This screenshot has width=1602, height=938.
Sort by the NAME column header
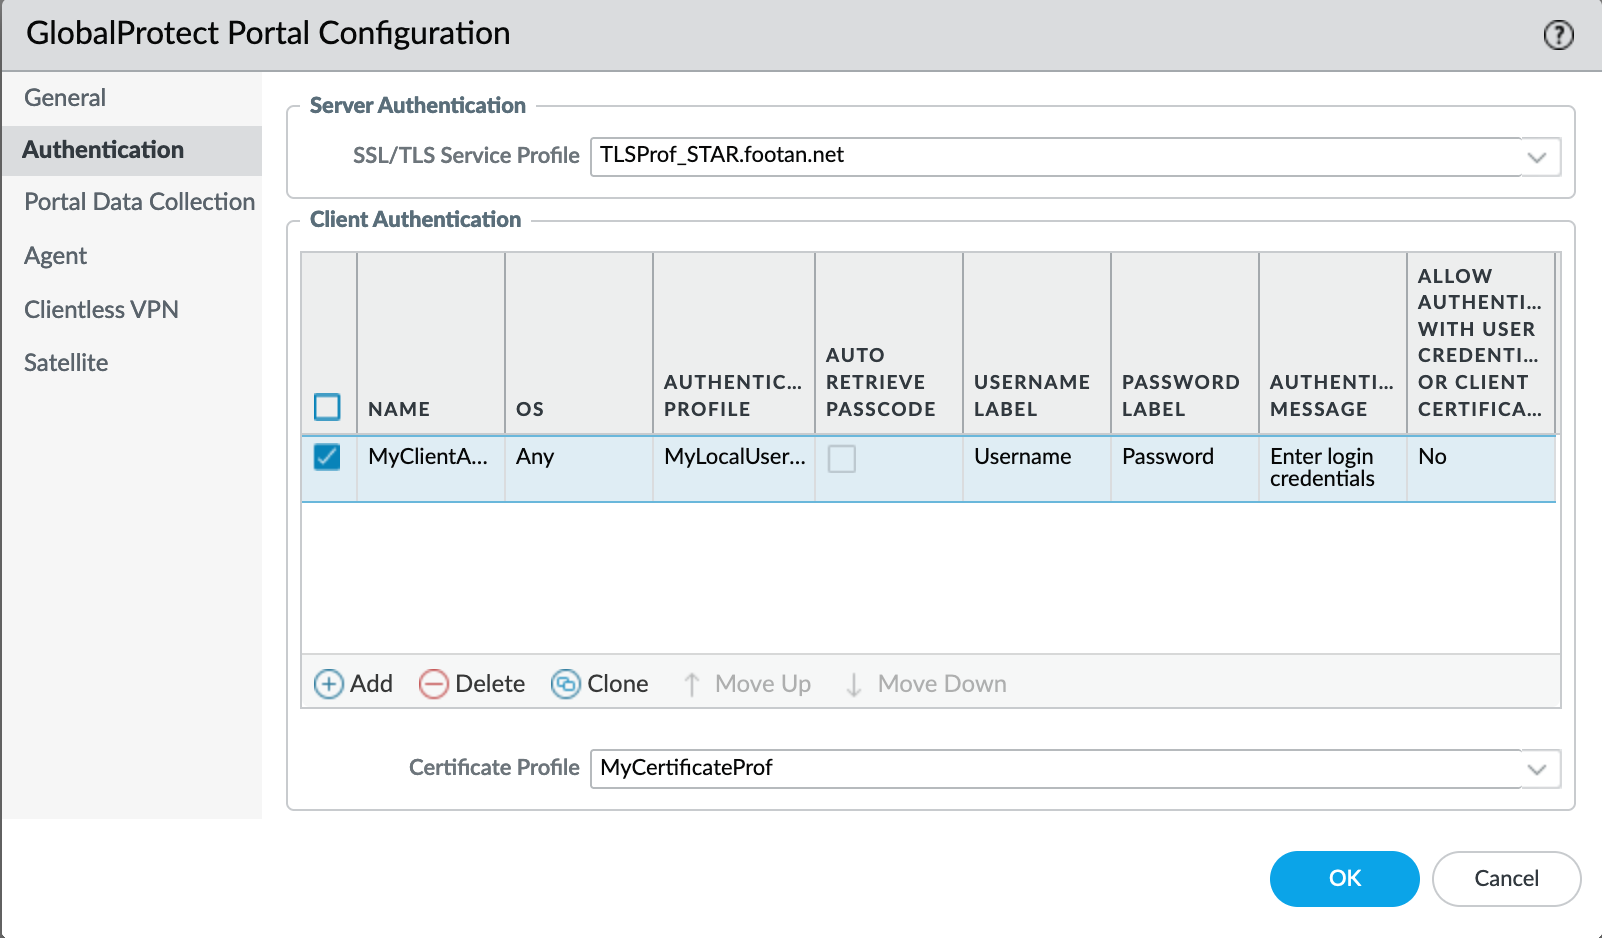click(431, 343)
